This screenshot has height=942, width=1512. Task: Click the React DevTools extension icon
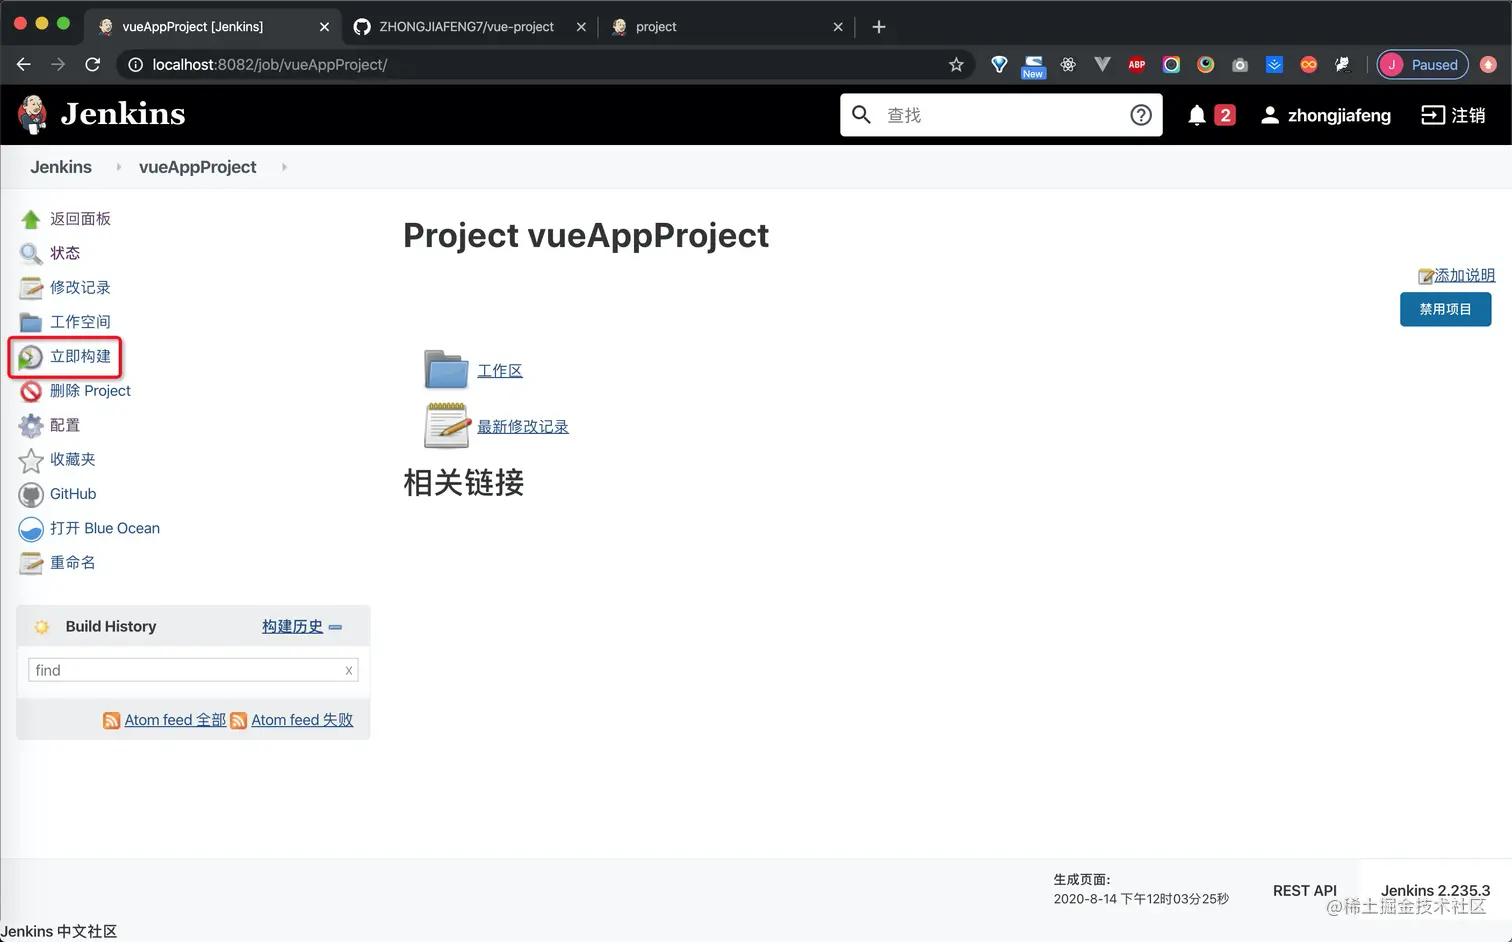coord(1068,65)
